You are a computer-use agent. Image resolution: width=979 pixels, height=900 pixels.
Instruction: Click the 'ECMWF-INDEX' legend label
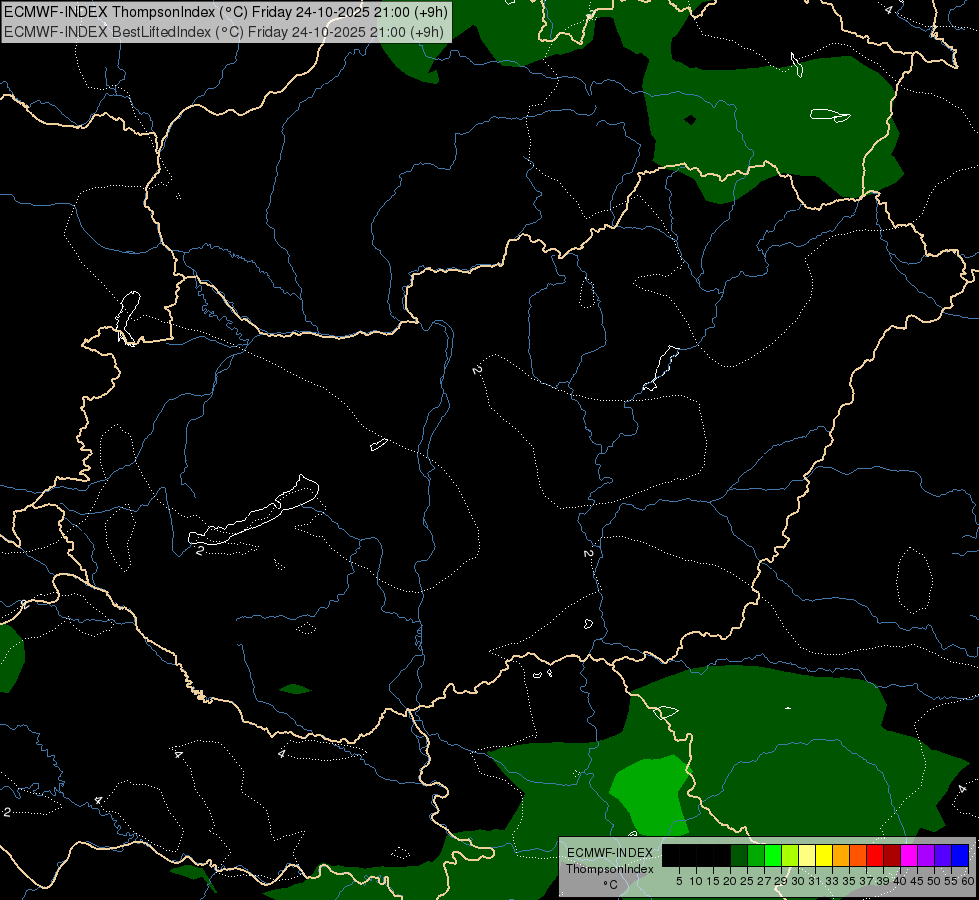[x=610, y=853]
